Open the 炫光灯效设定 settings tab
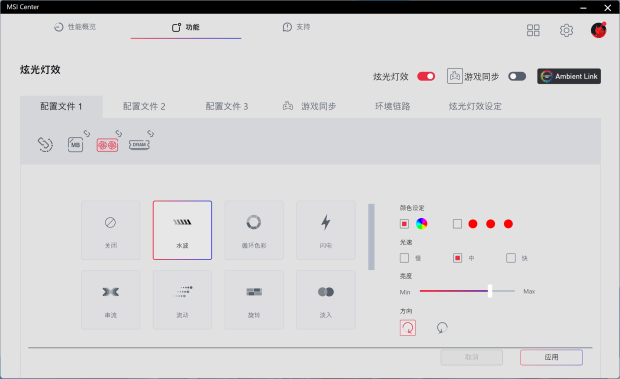This screenshot has height=379, width=620. point(475,106)
